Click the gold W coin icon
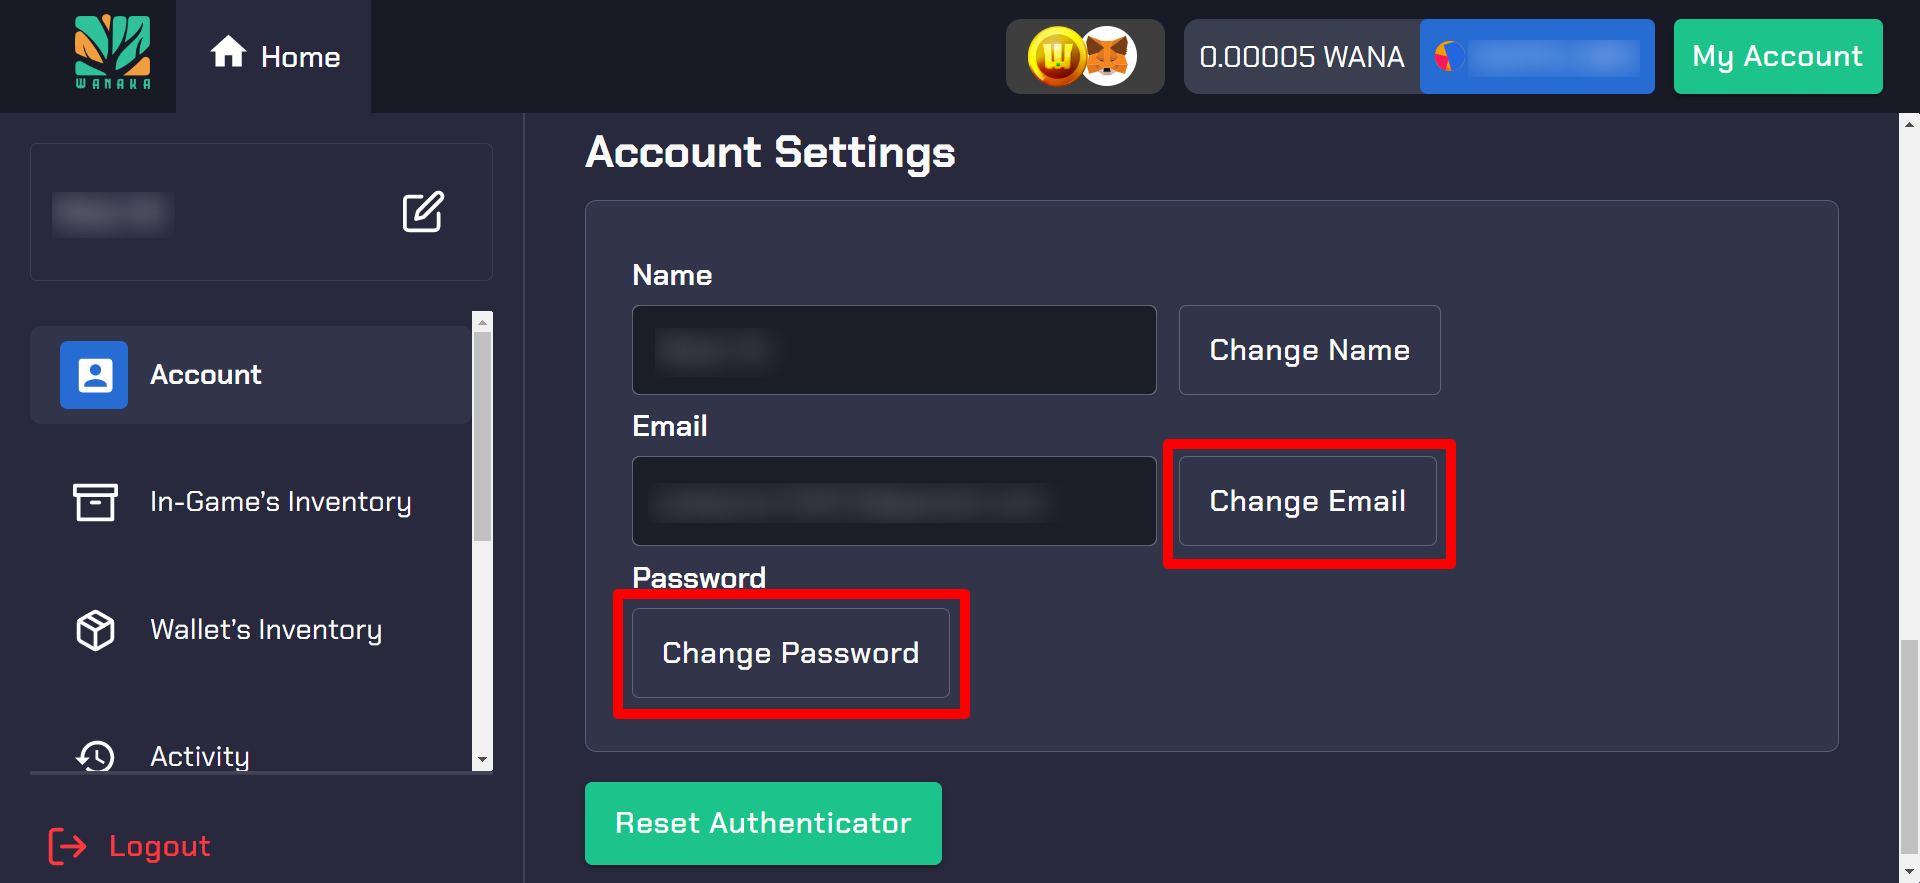Screen dimensions: 1920x883 [x=1056, y=57]
